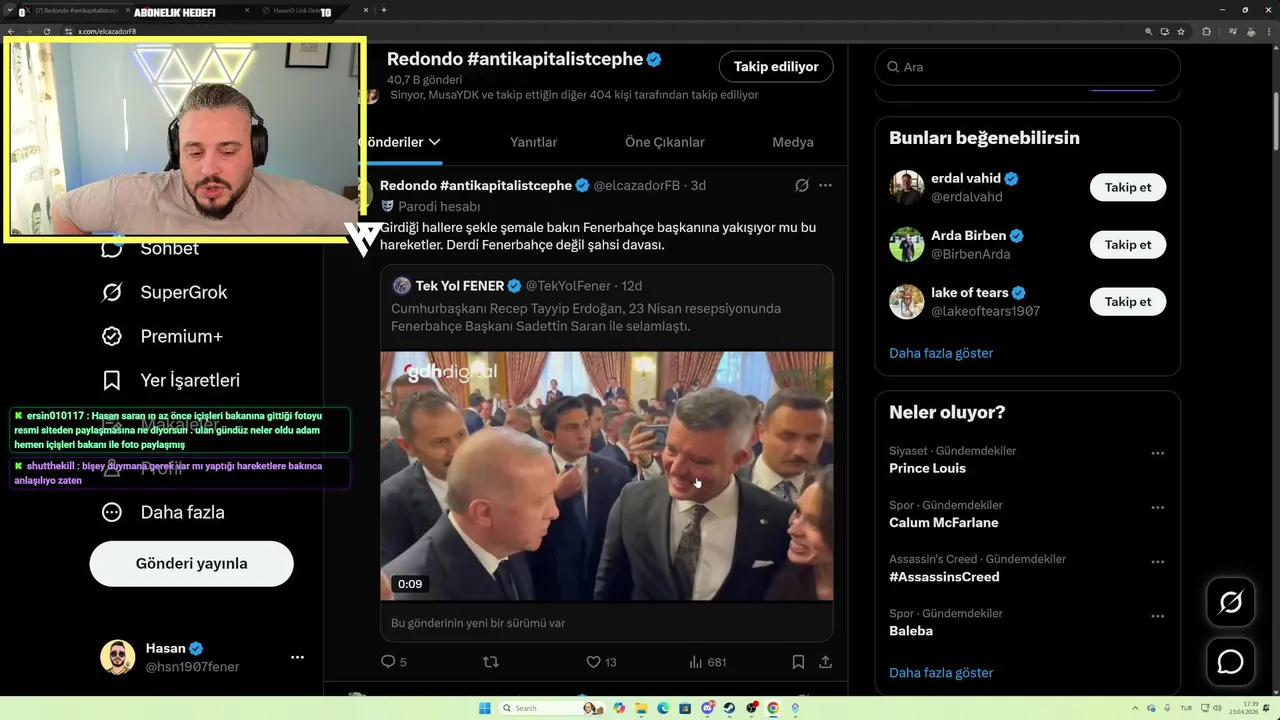Open the dots menu beside Prince Louis
This screenshot has width=1280, height=720.
1157,453
